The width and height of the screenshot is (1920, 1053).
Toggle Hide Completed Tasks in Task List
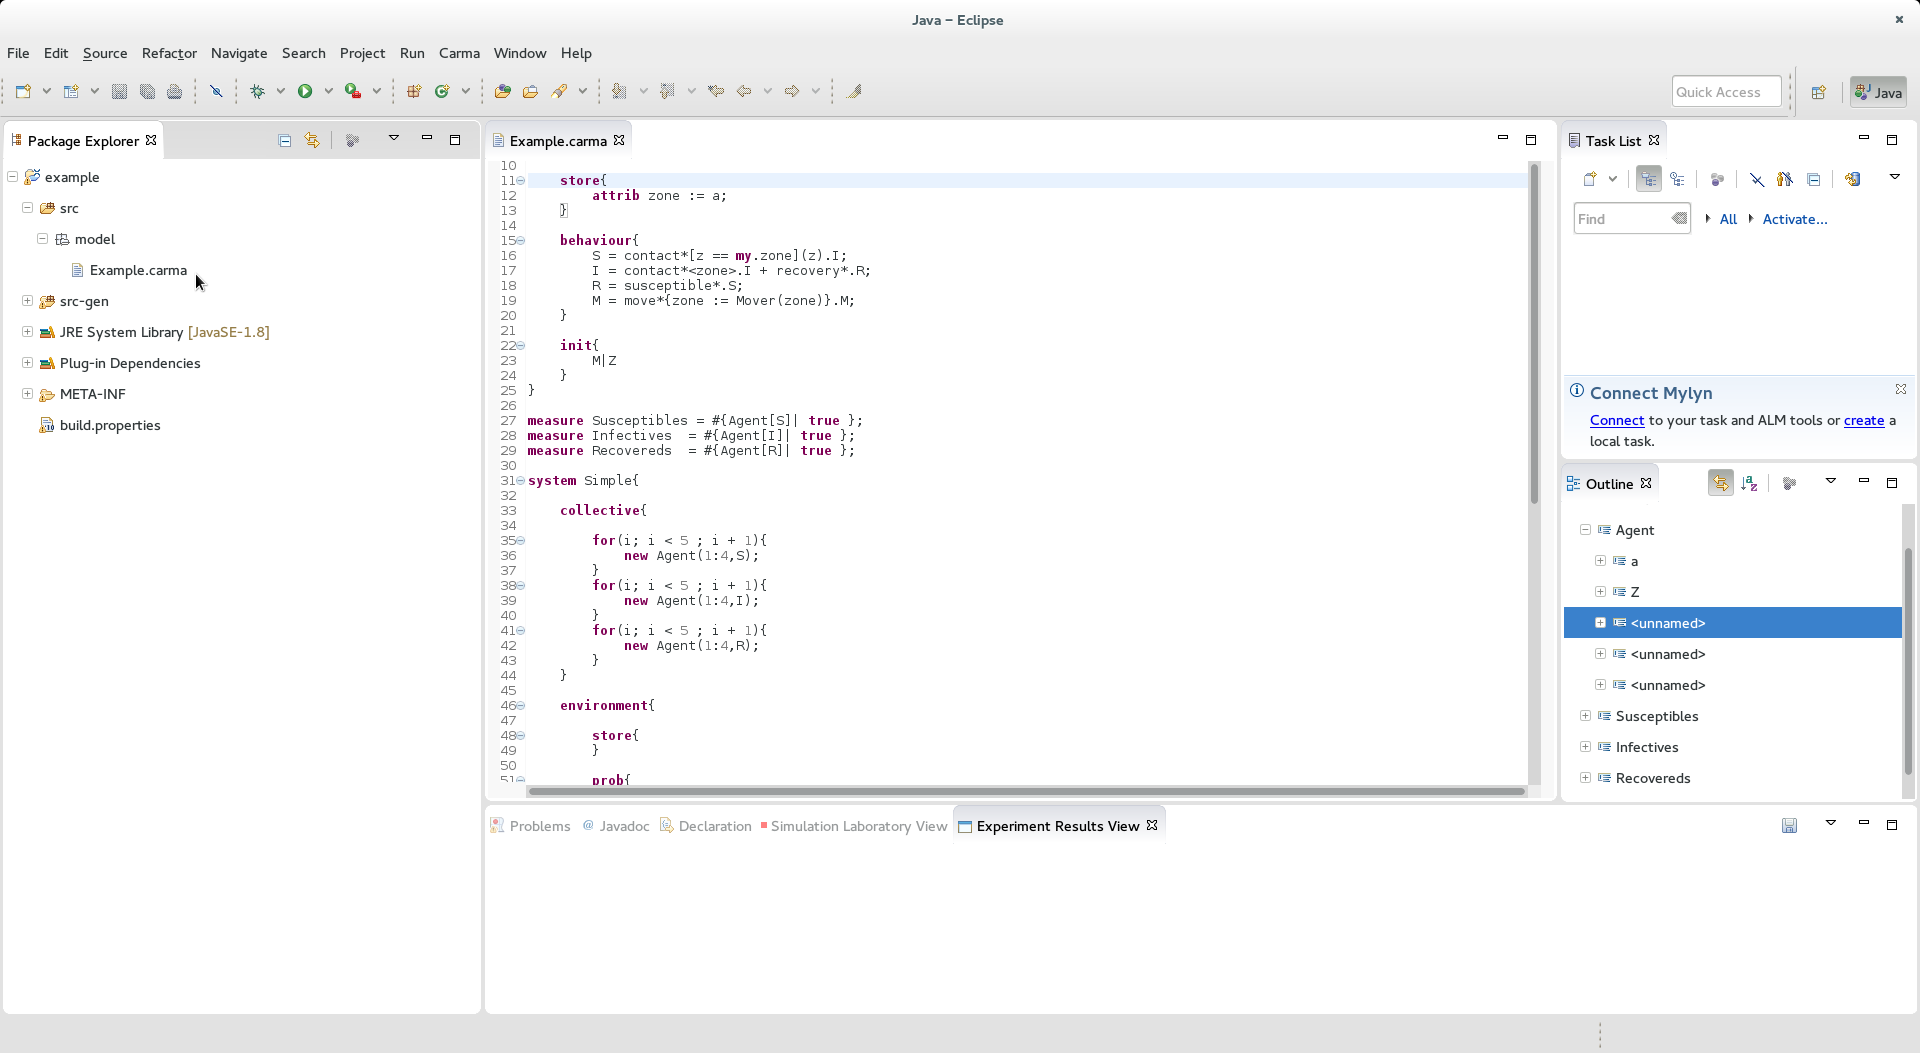1757,179
